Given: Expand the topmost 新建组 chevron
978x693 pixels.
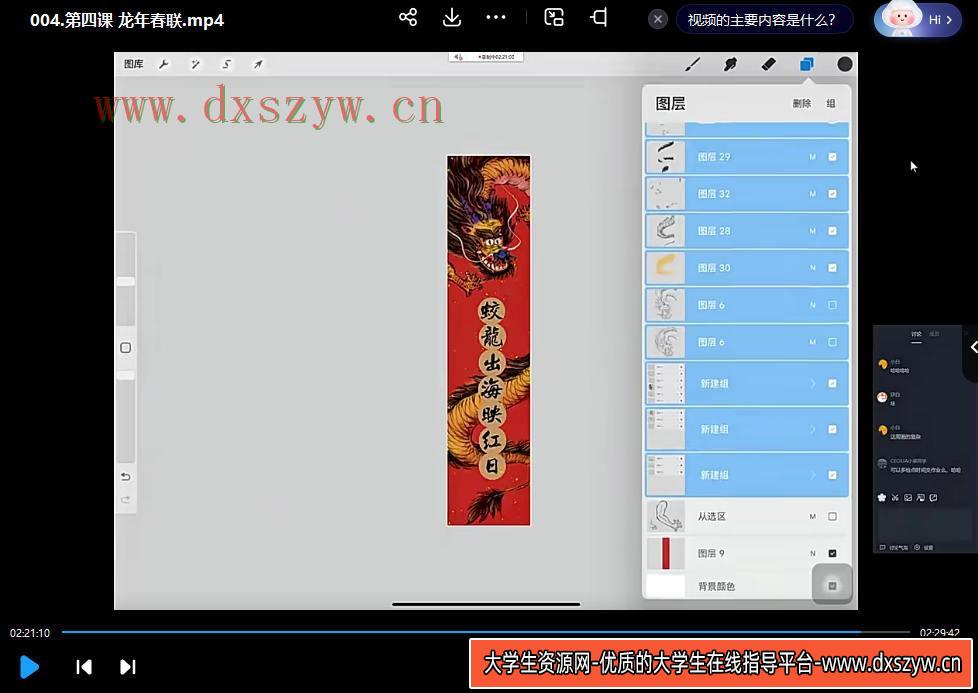Looking at the screenshot, I should tap(813, 384).
